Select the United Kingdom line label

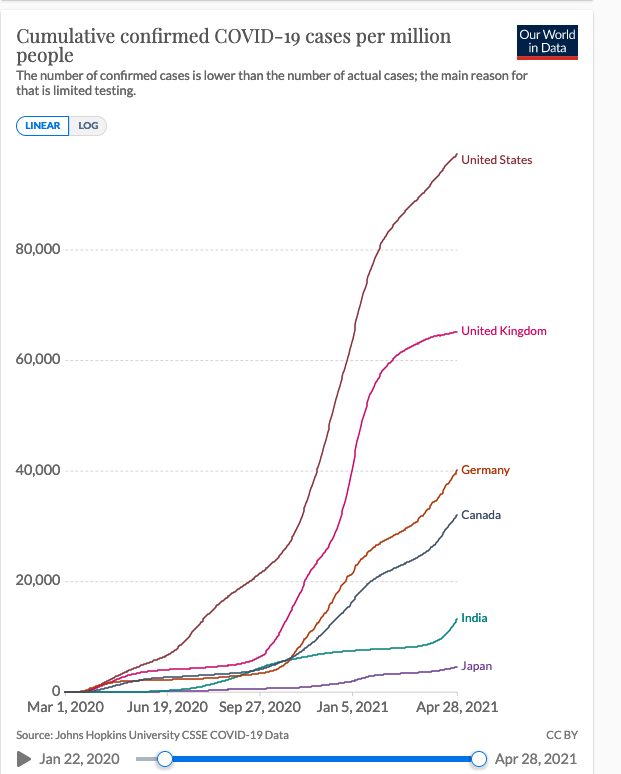[x=503, y=331]
